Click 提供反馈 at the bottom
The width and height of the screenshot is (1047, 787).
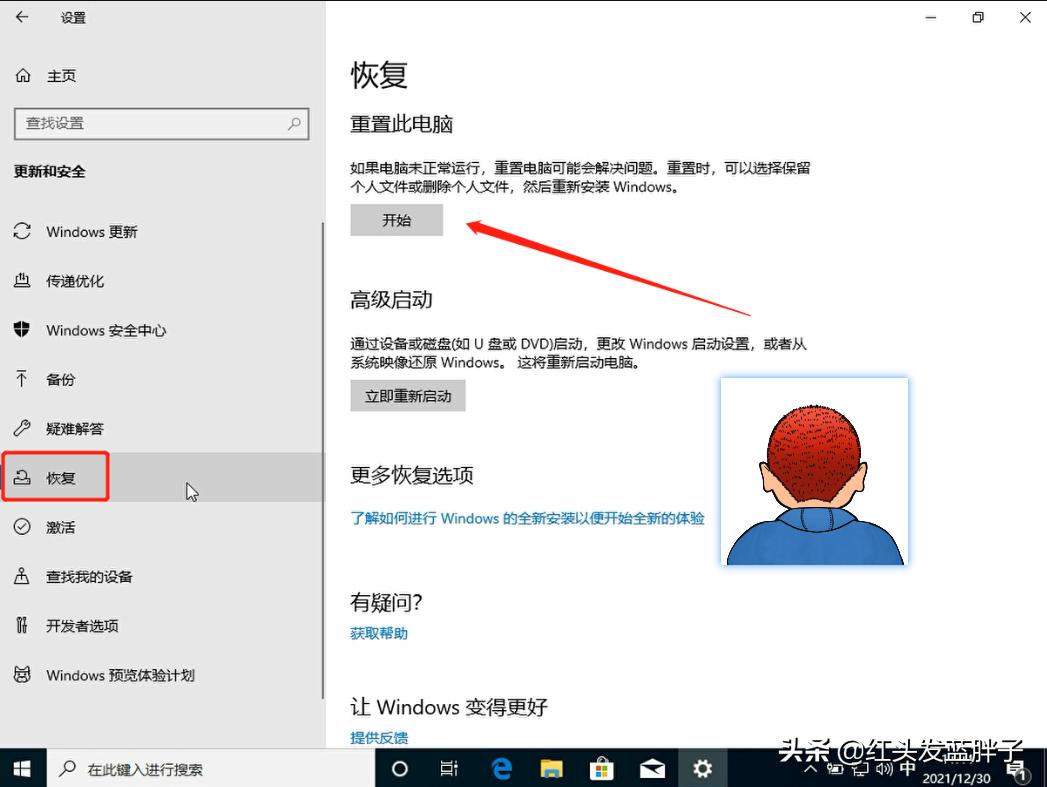pyautogui.click(x=378, y=737)
